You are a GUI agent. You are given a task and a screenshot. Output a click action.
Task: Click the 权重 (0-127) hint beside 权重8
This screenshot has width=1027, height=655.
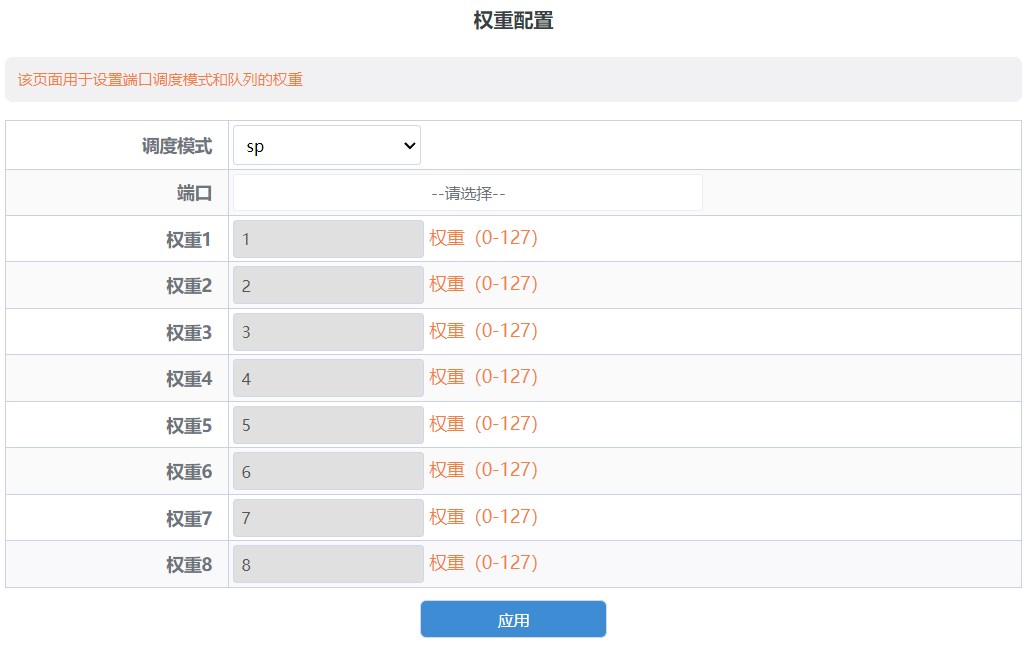[x=483, y=563]
